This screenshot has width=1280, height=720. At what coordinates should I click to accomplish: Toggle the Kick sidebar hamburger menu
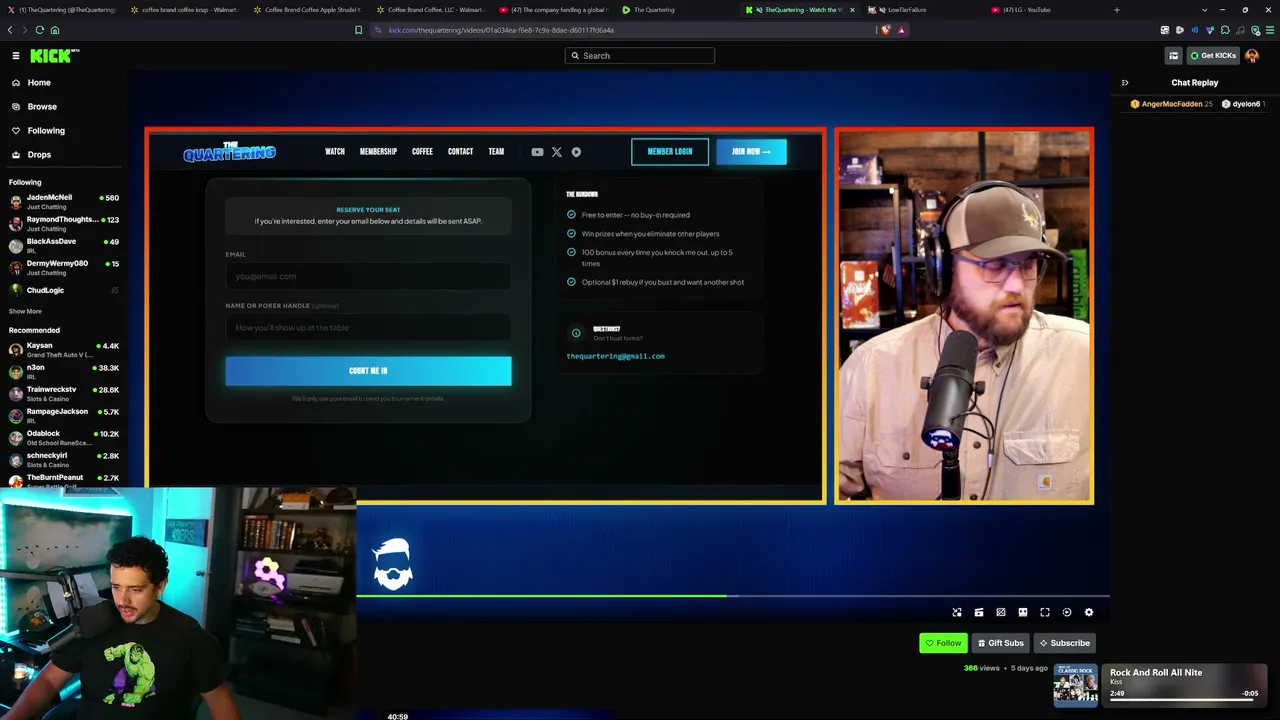coord(16,56)
